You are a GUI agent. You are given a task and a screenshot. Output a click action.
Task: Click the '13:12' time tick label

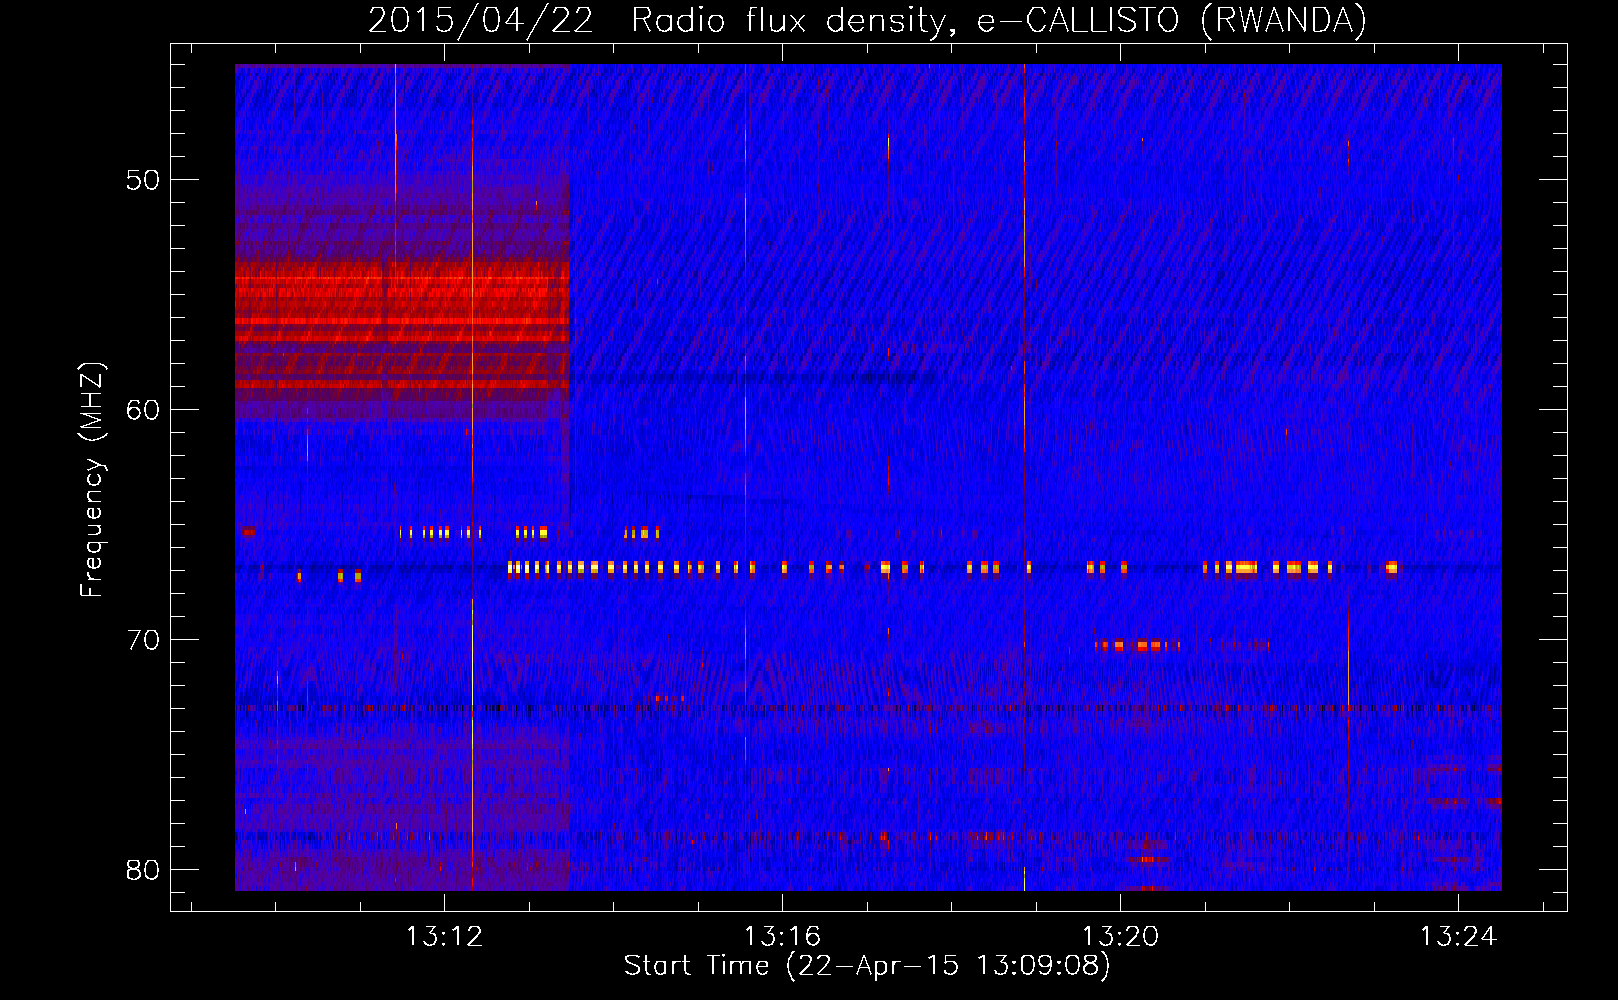(x=444, y=936)
